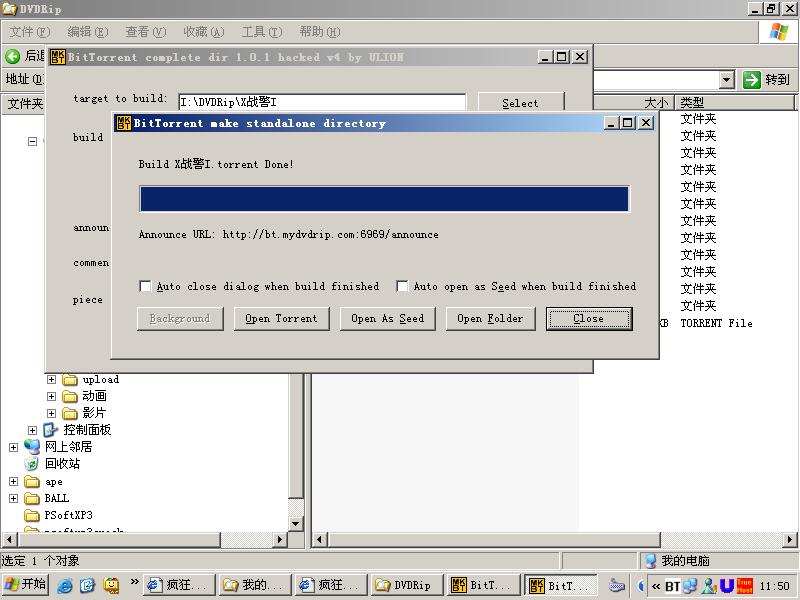Image resolution: width=800 pixels, height=600 pixels.
Task: Click the 回收站 recycle bin icon
Action: [32, 464]
